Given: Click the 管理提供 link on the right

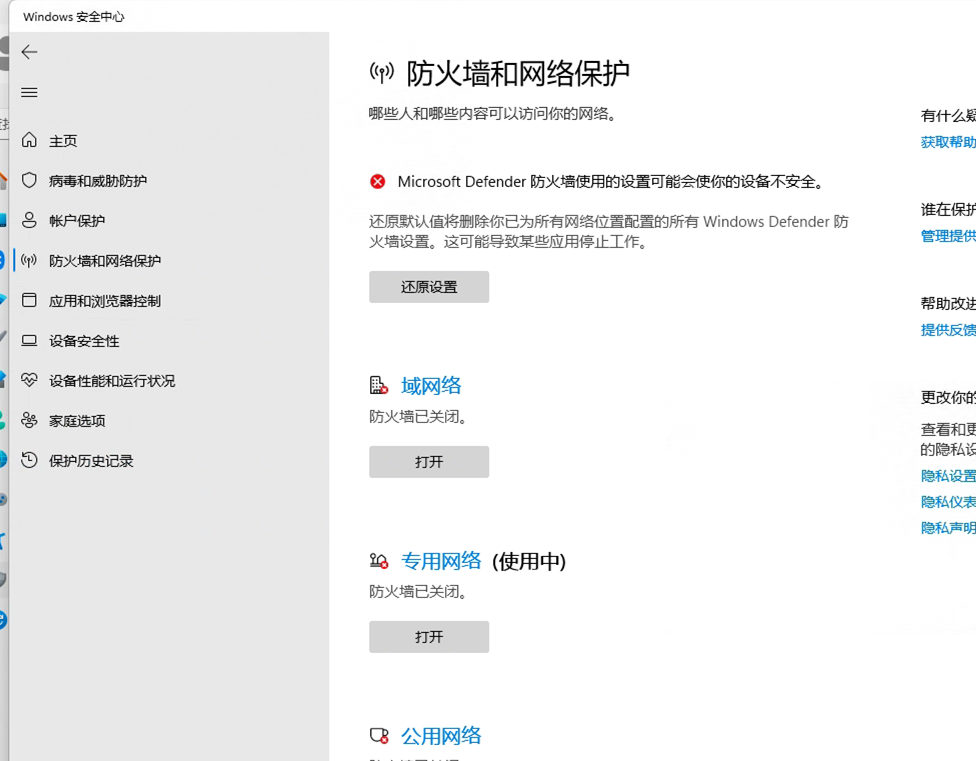Looking at the screenshot, I should tap(948, 236).
